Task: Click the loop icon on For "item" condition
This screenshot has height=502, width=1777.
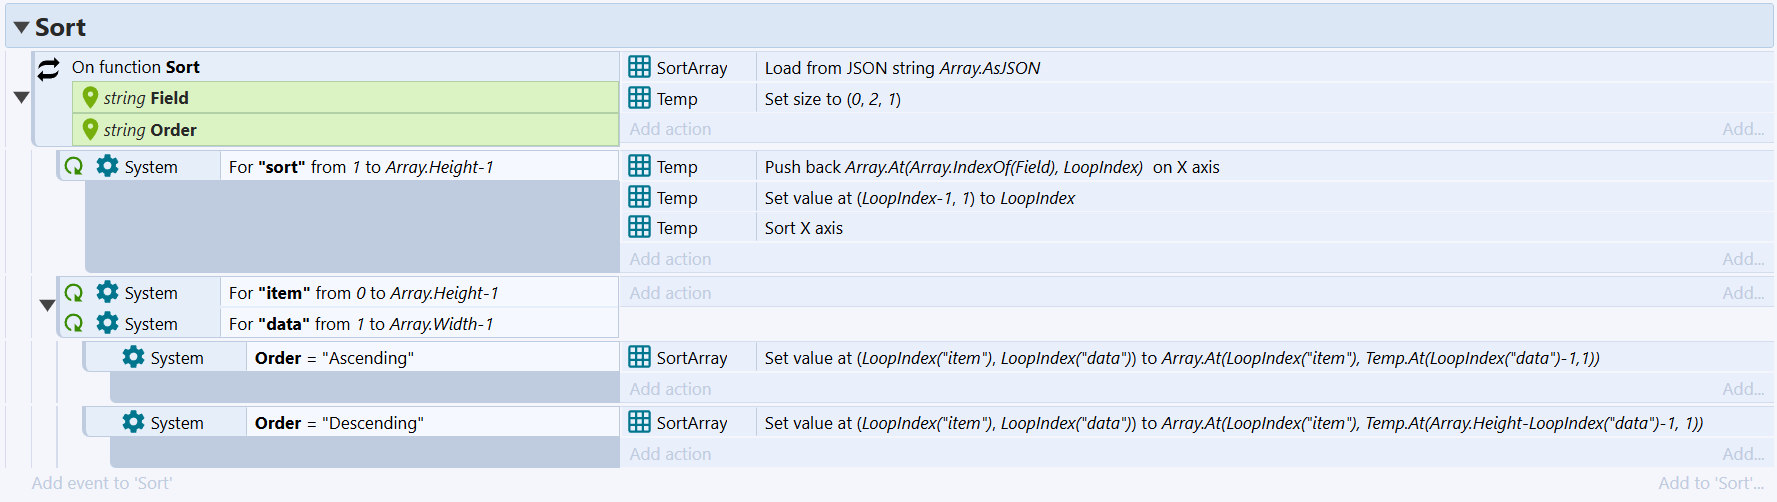Action: click(74, 292)
